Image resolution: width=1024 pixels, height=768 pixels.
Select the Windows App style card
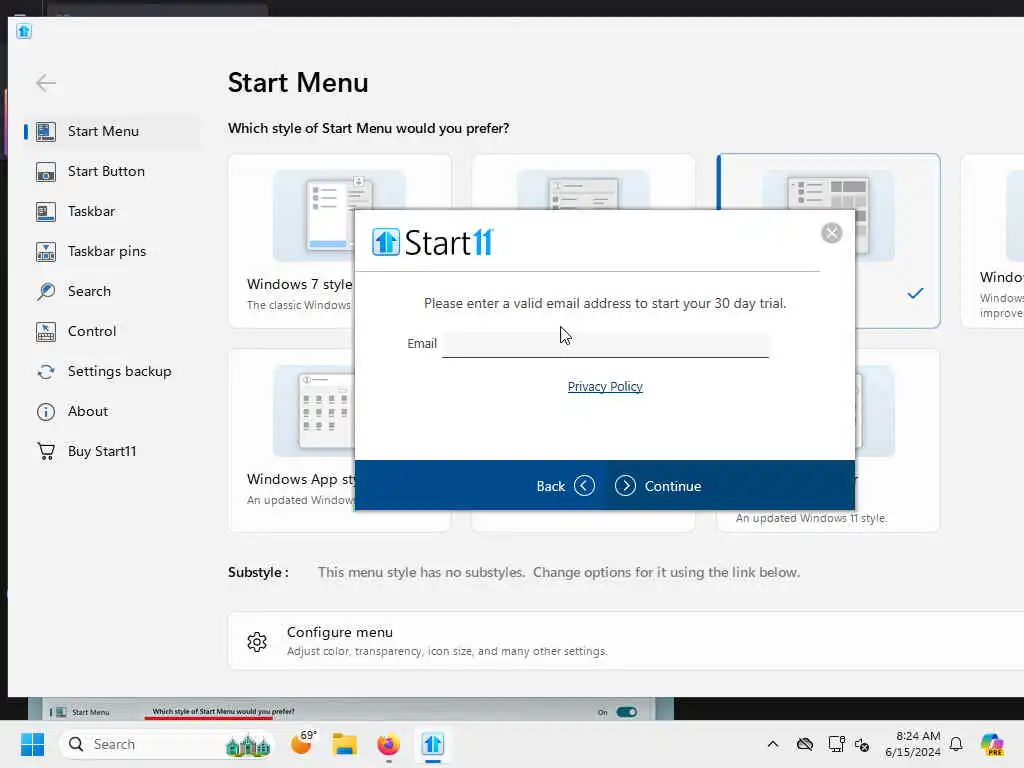point(291,440)
